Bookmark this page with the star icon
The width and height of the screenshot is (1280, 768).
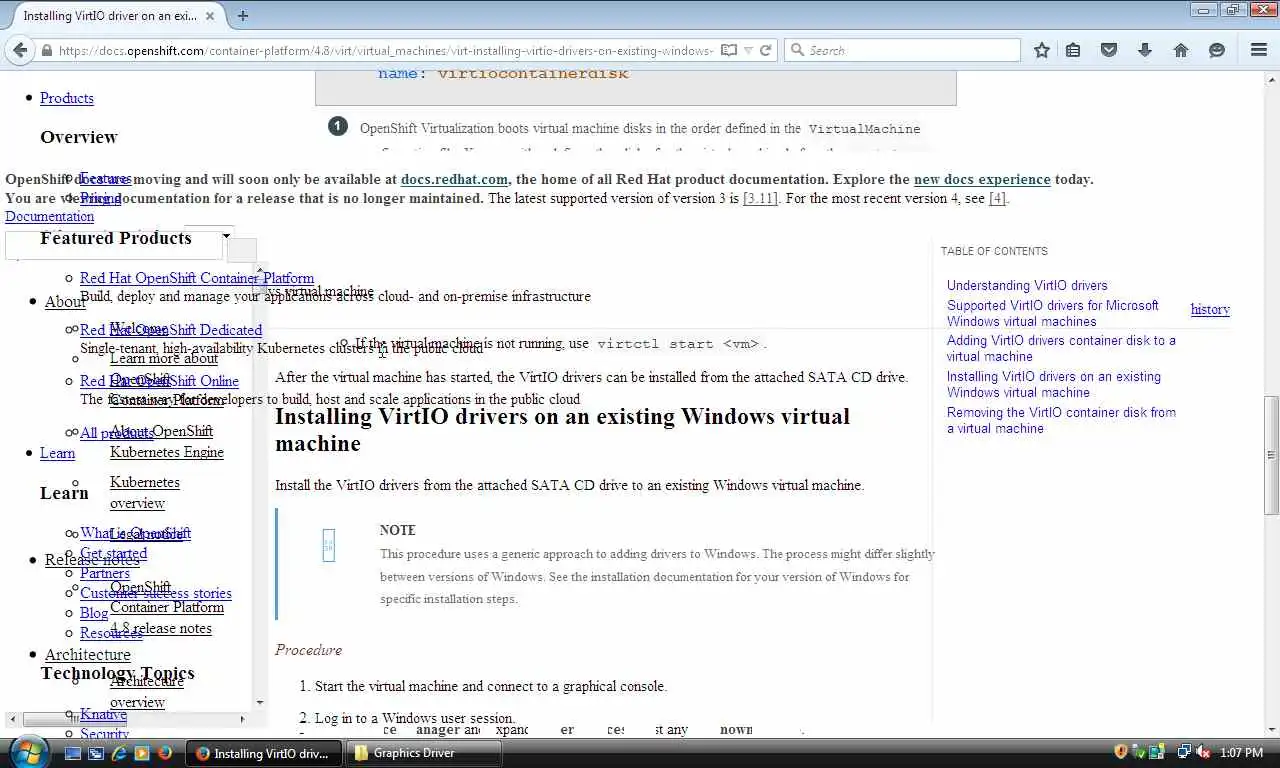1042,50
